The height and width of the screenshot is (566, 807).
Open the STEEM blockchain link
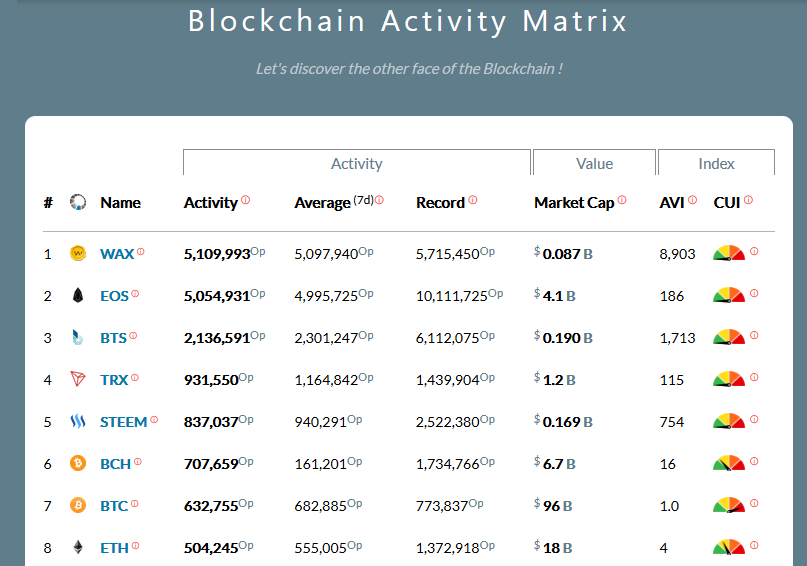(124, 422)
